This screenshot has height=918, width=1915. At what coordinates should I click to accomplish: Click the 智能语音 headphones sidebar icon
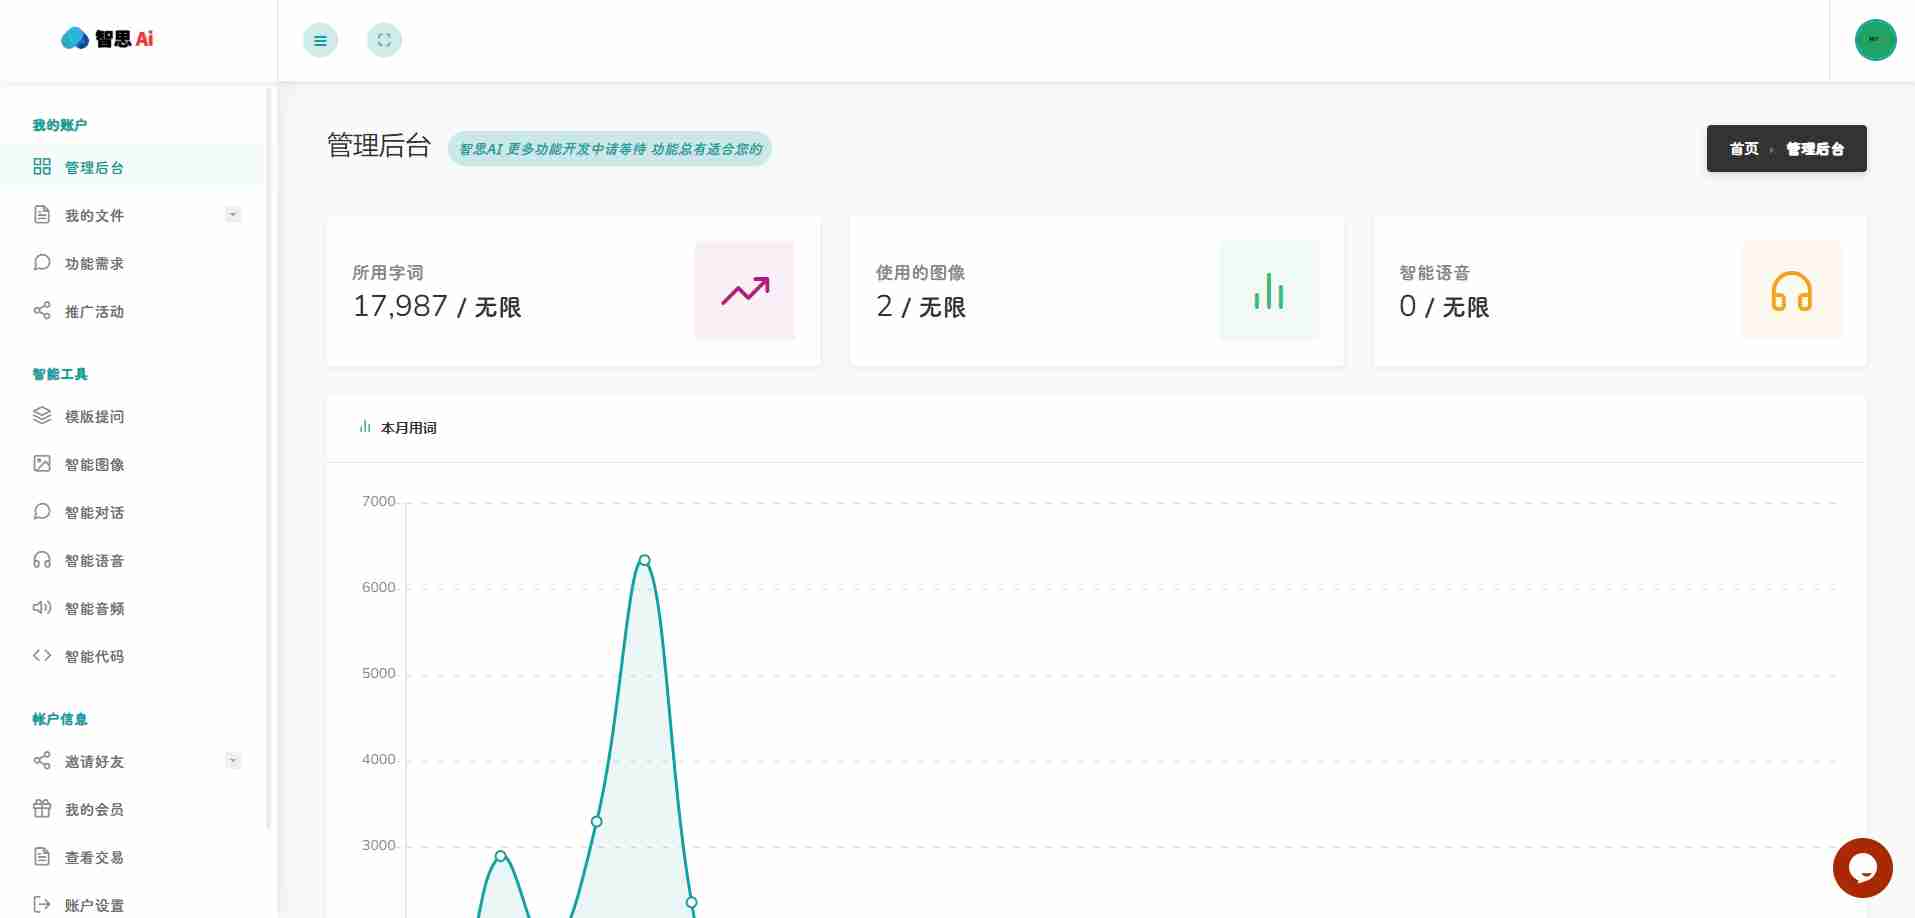[42, 560]
